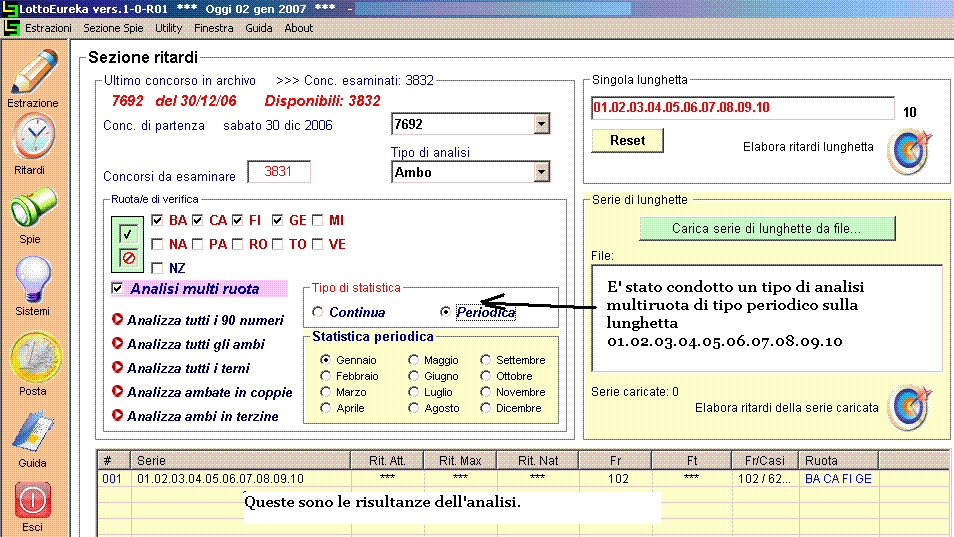Click LottoEureka title bar logo icon
Viewport: 954px width, 537px height.
[10, 9]
